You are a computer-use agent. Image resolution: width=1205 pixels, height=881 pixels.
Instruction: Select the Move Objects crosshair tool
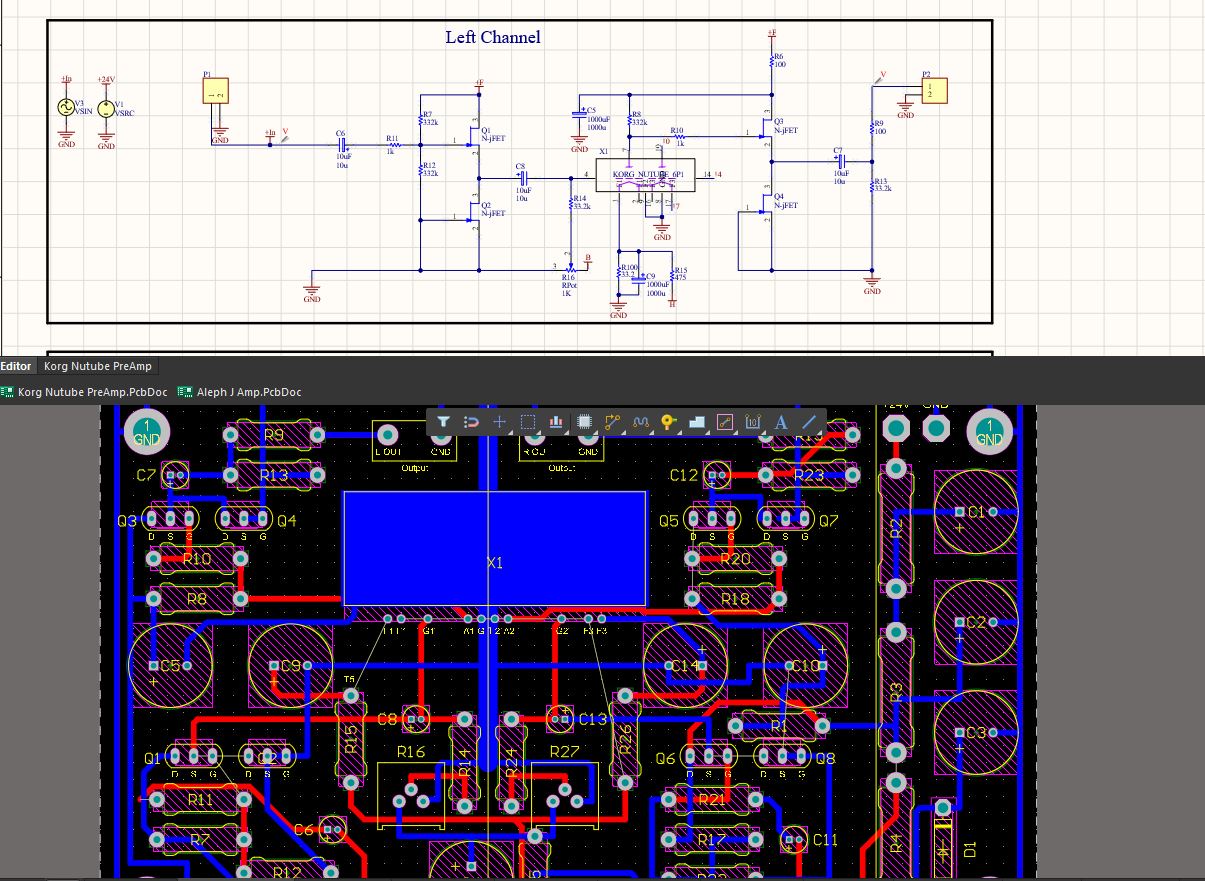(x=499, y=422)
